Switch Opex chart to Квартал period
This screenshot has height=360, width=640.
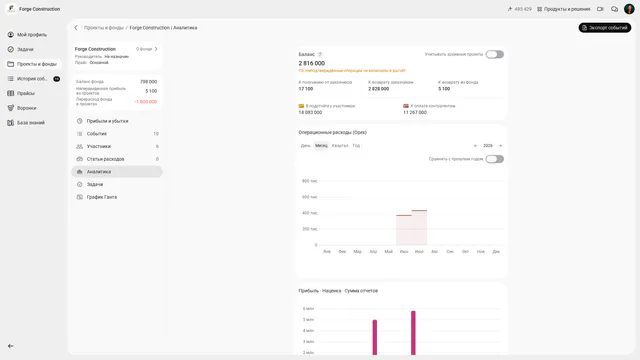pos(340,146)
